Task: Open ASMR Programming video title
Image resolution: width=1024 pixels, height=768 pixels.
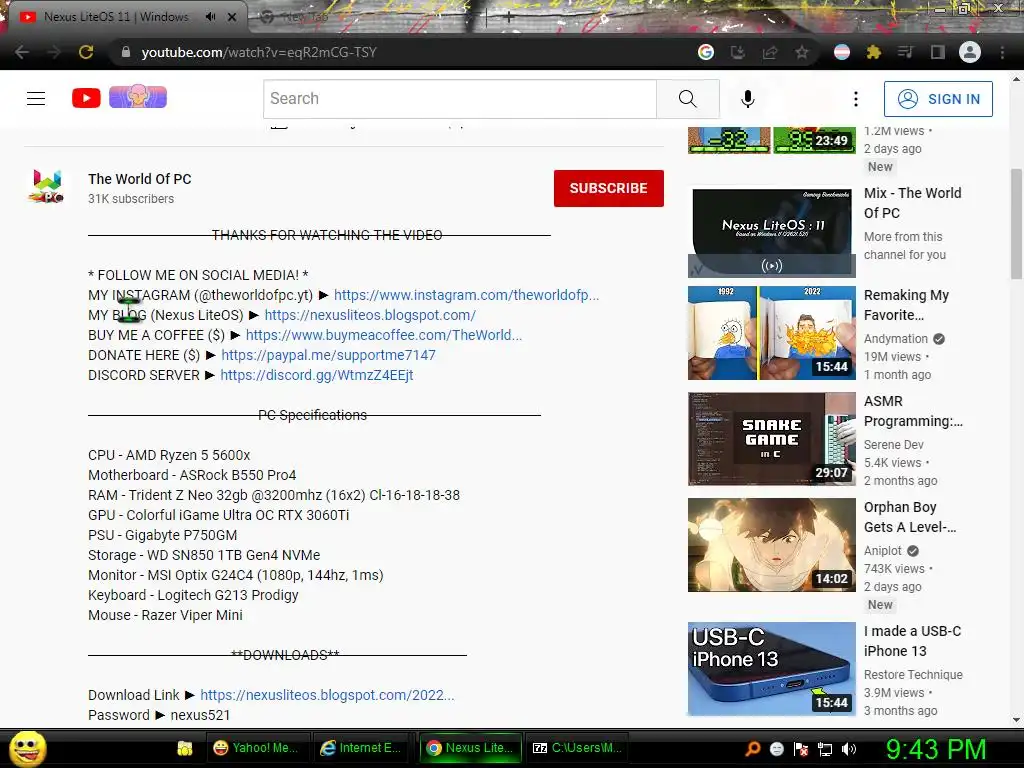Action: click(913, 411)
